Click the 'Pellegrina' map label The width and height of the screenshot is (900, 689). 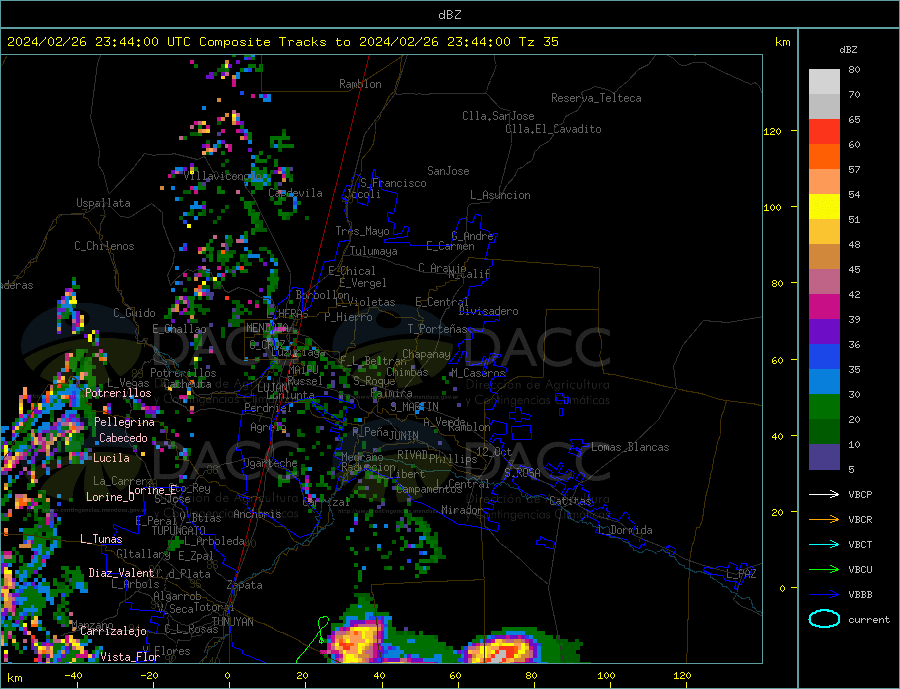click(124, 422)
